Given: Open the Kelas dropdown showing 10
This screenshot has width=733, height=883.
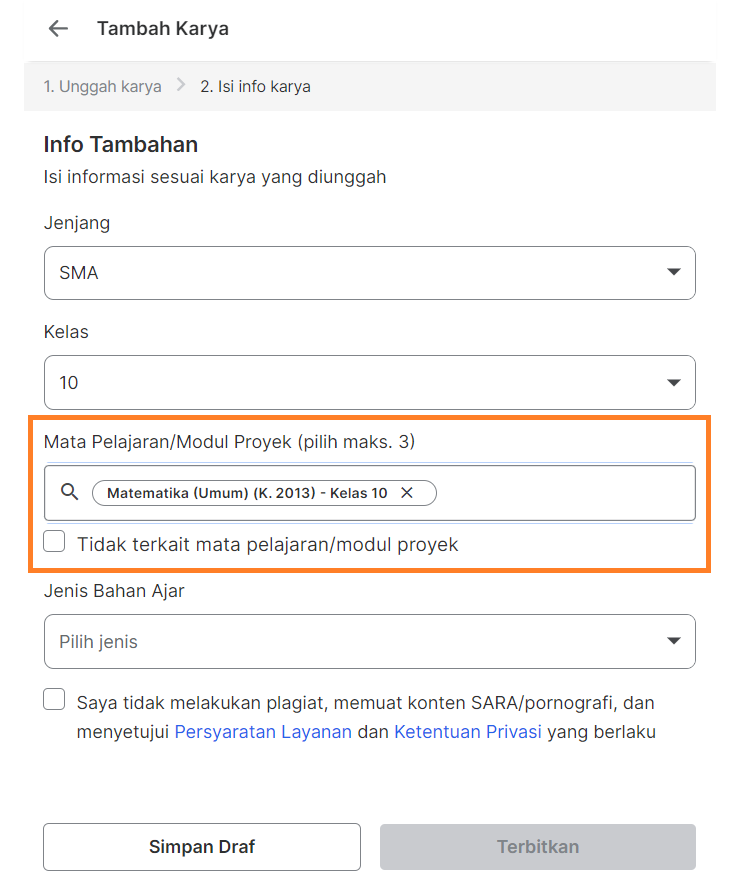Looking at the screenshot, I should click(x=370, y=382).
